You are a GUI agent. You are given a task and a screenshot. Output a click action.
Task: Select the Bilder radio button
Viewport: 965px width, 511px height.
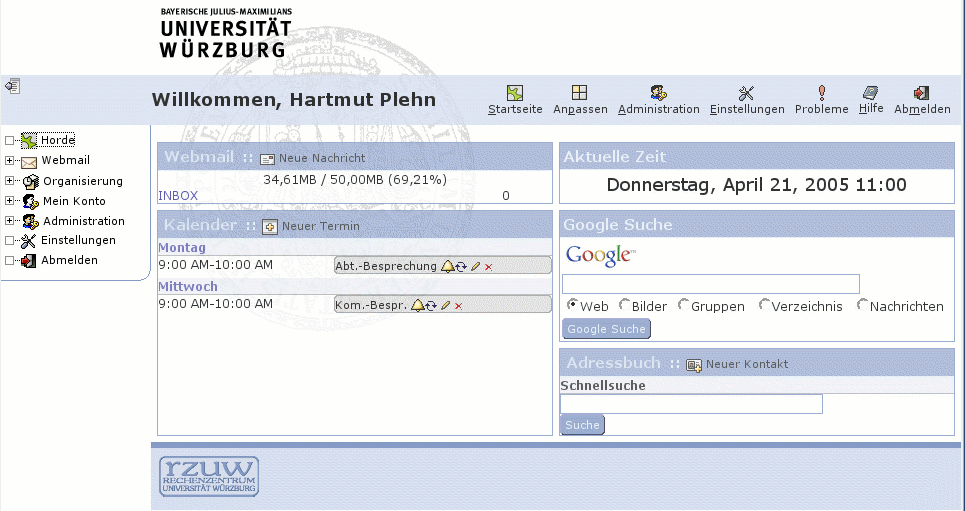tap(624, 305)
